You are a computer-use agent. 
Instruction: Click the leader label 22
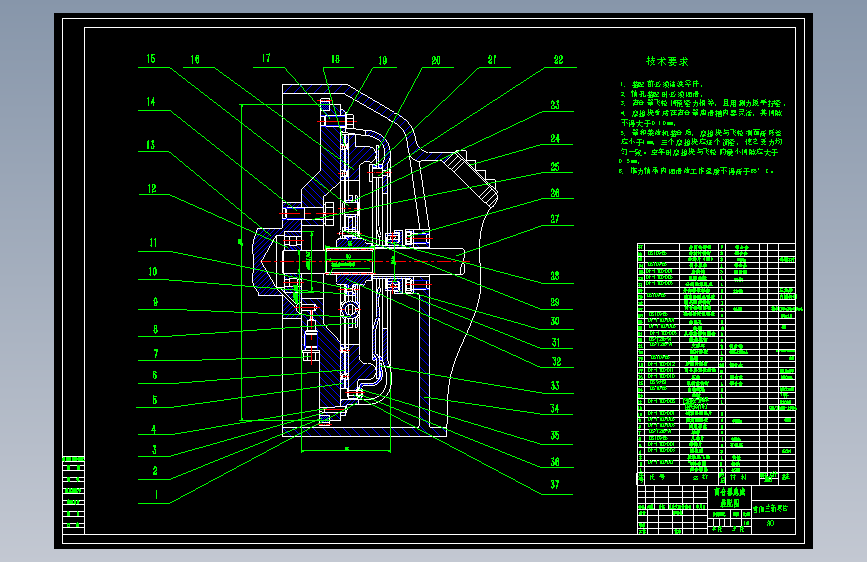click(x=558, y=60)
